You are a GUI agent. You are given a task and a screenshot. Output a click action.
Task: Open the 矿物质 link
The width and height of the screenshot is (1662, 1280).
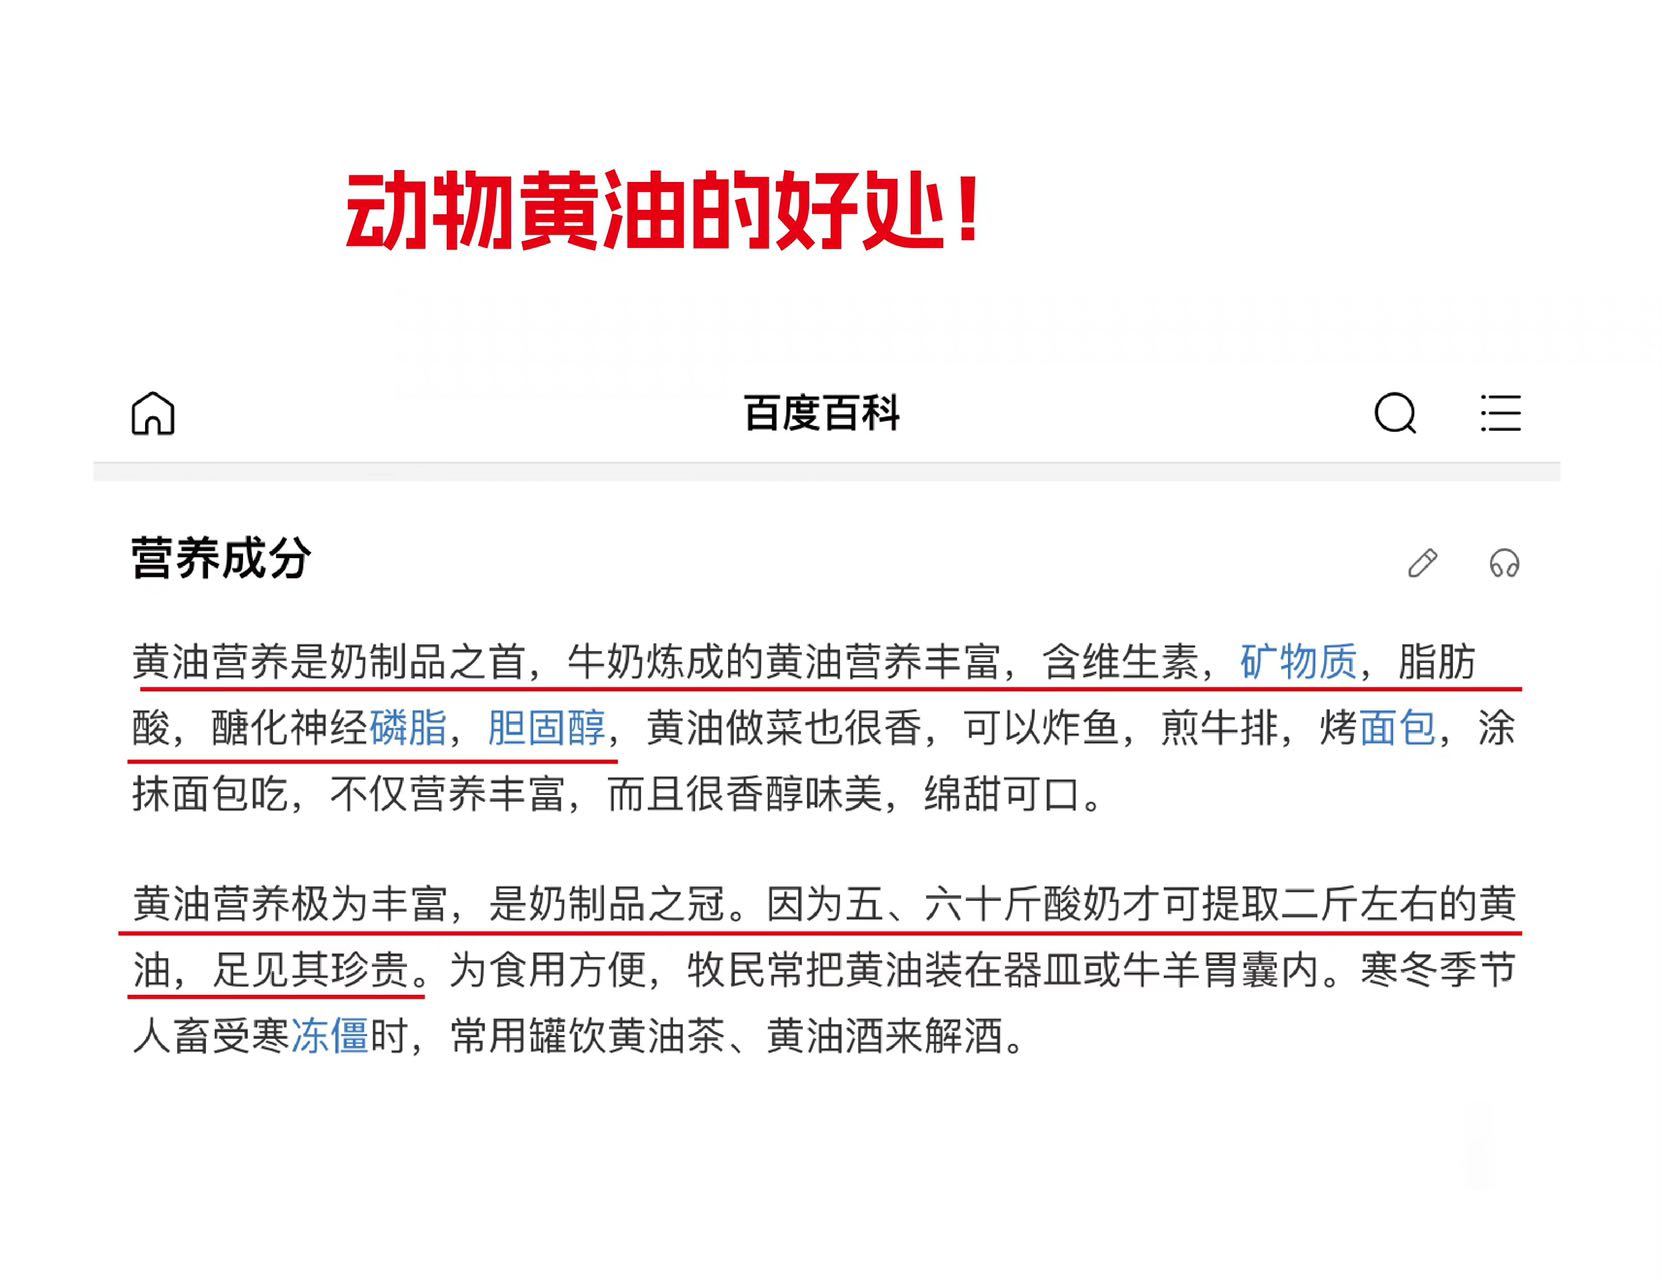(1298, 662)
